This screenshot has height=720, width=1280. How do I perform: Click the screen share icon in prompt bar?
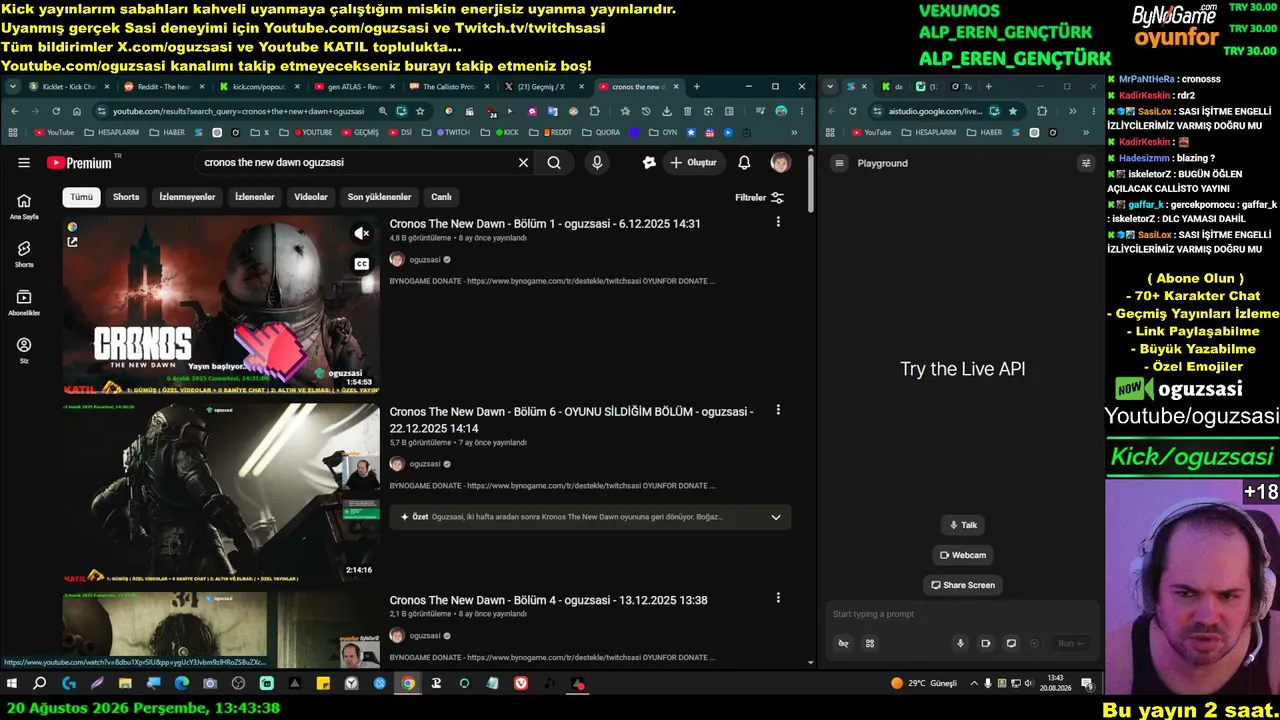coord(1011,643)
